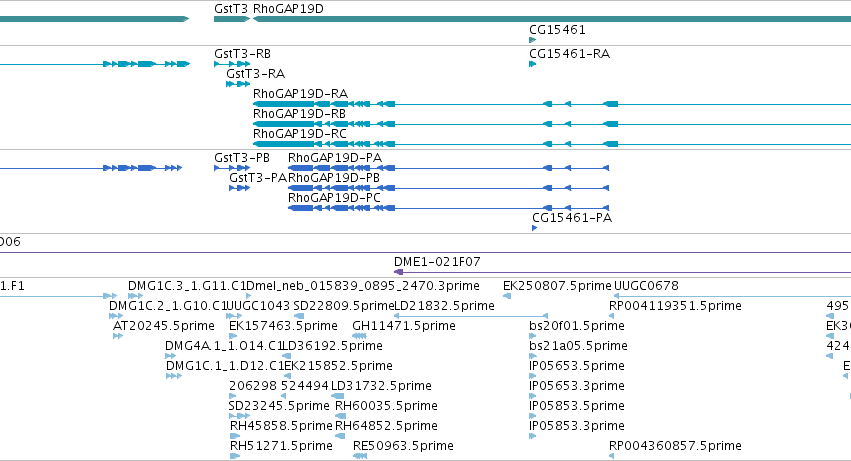
Task: Click the RE50963.5prime EST glyph
Action: click(360, 456)
